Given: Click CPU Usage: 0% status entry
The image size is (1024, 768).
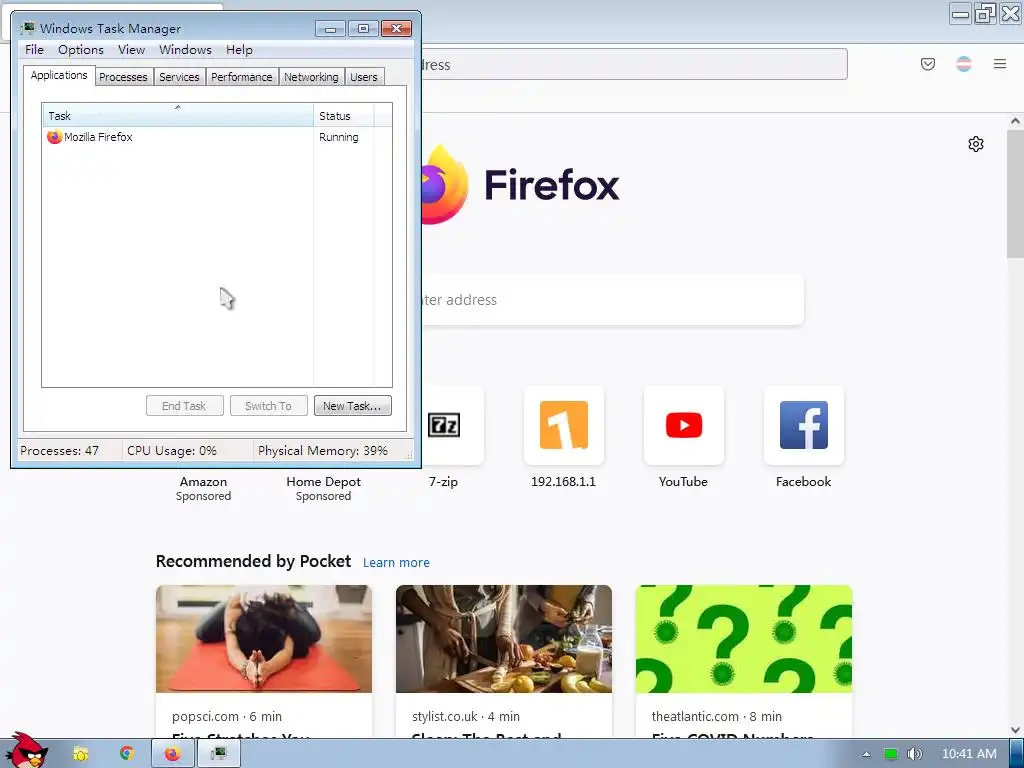Looking at the screenshot, I should [172, 451].
